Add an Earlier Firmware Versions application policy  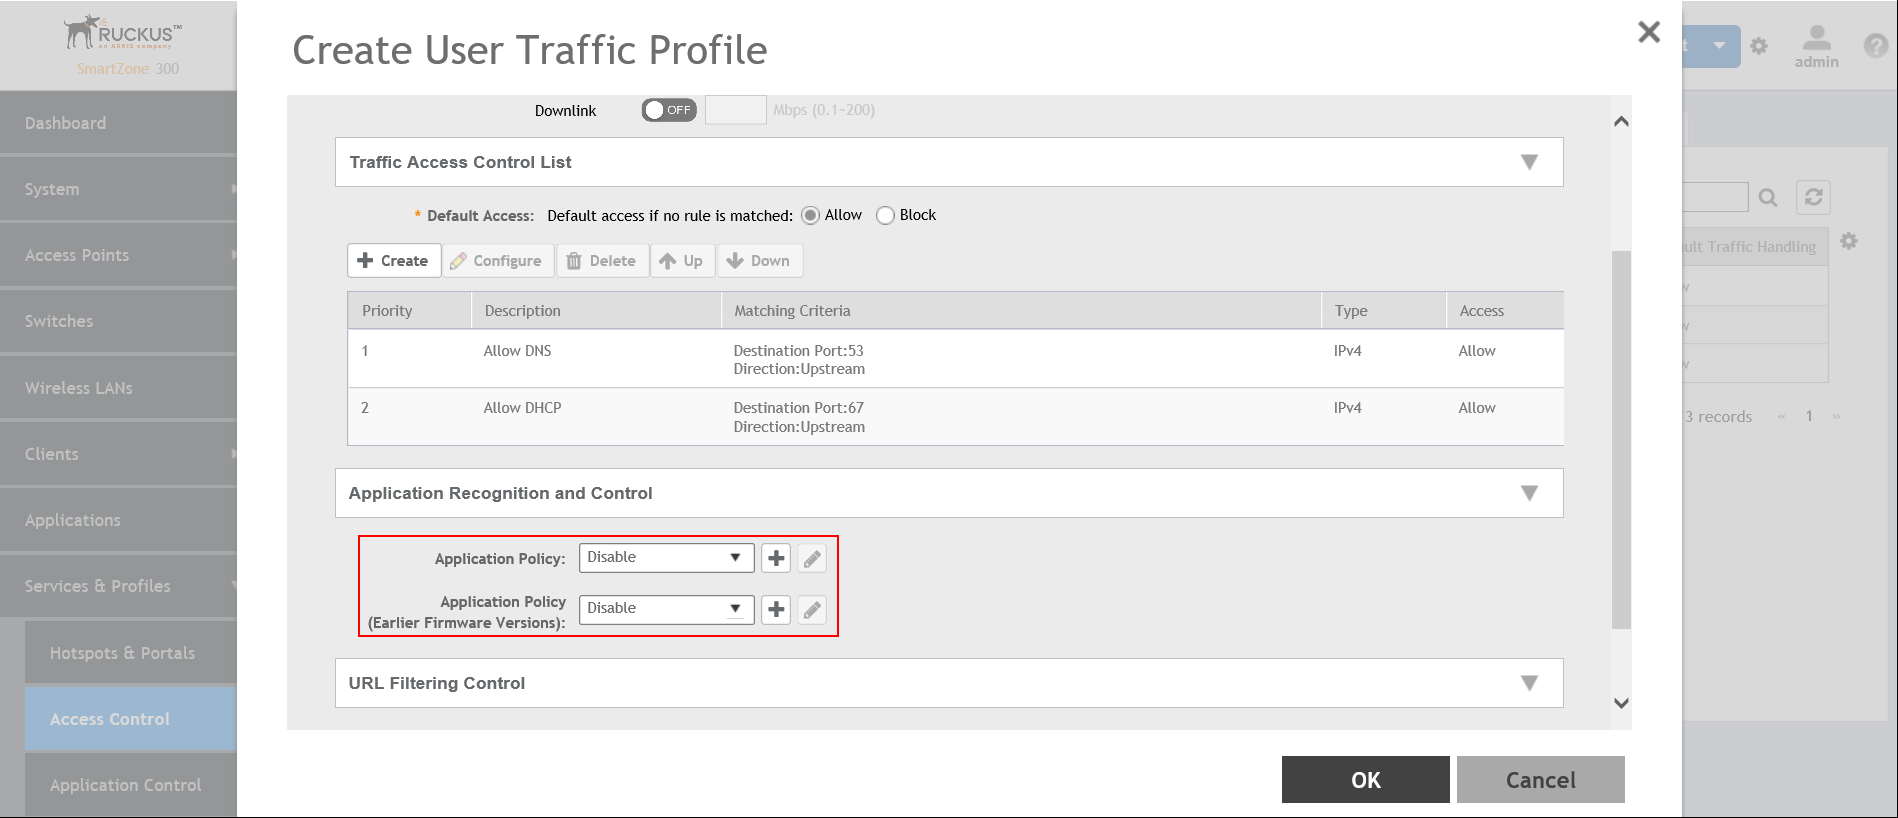776,609
